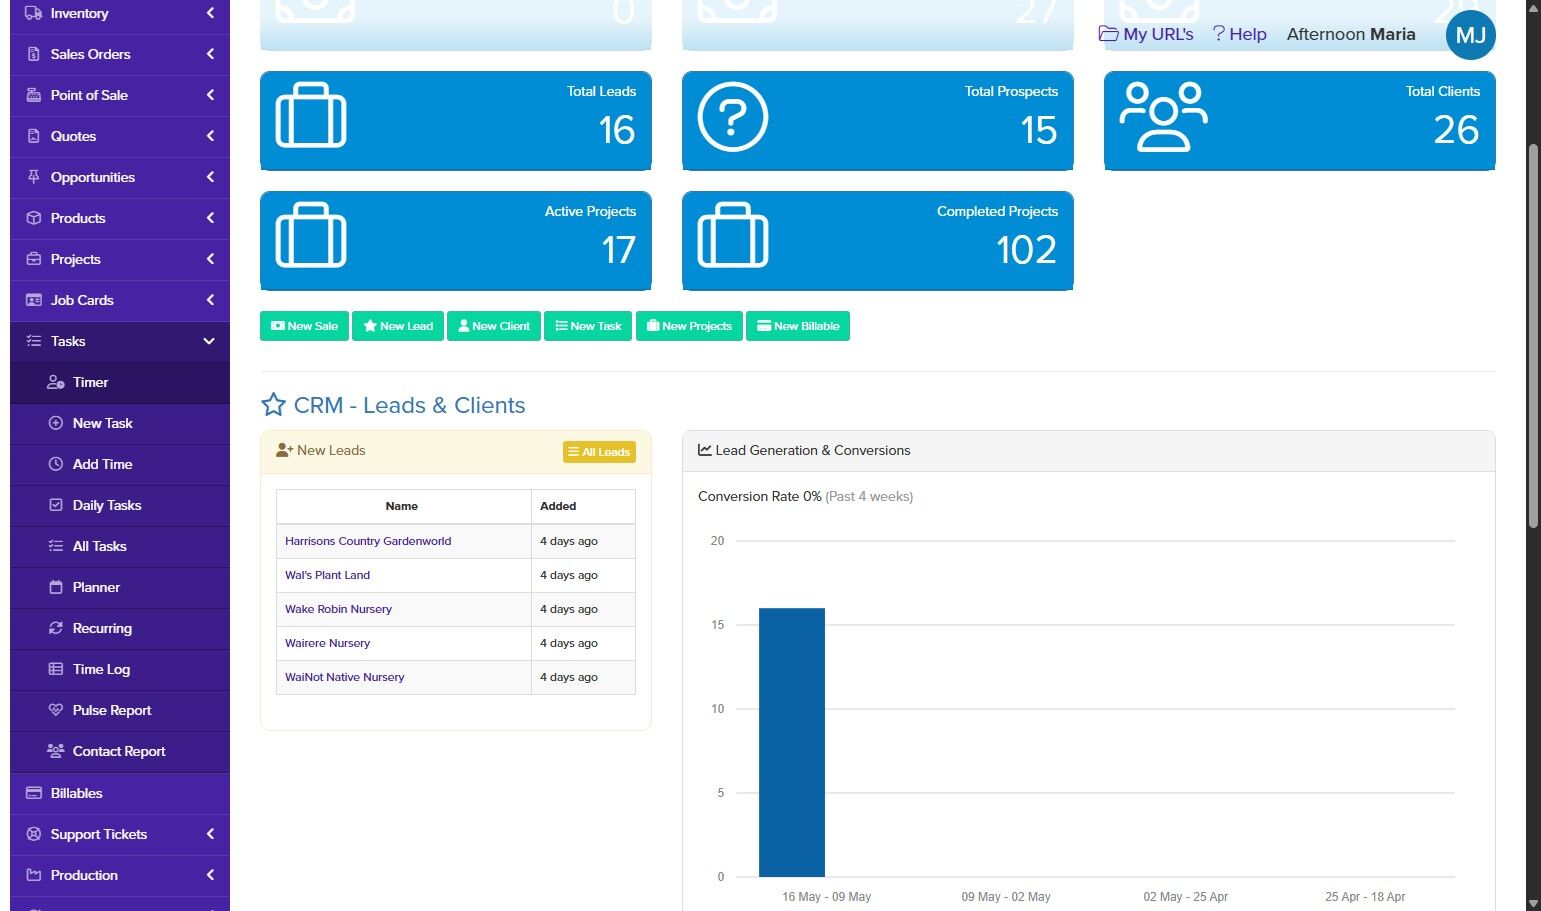The image size is (1541, 911).
Task: Open All Tasks in sidebar
Action: point(120,546)
